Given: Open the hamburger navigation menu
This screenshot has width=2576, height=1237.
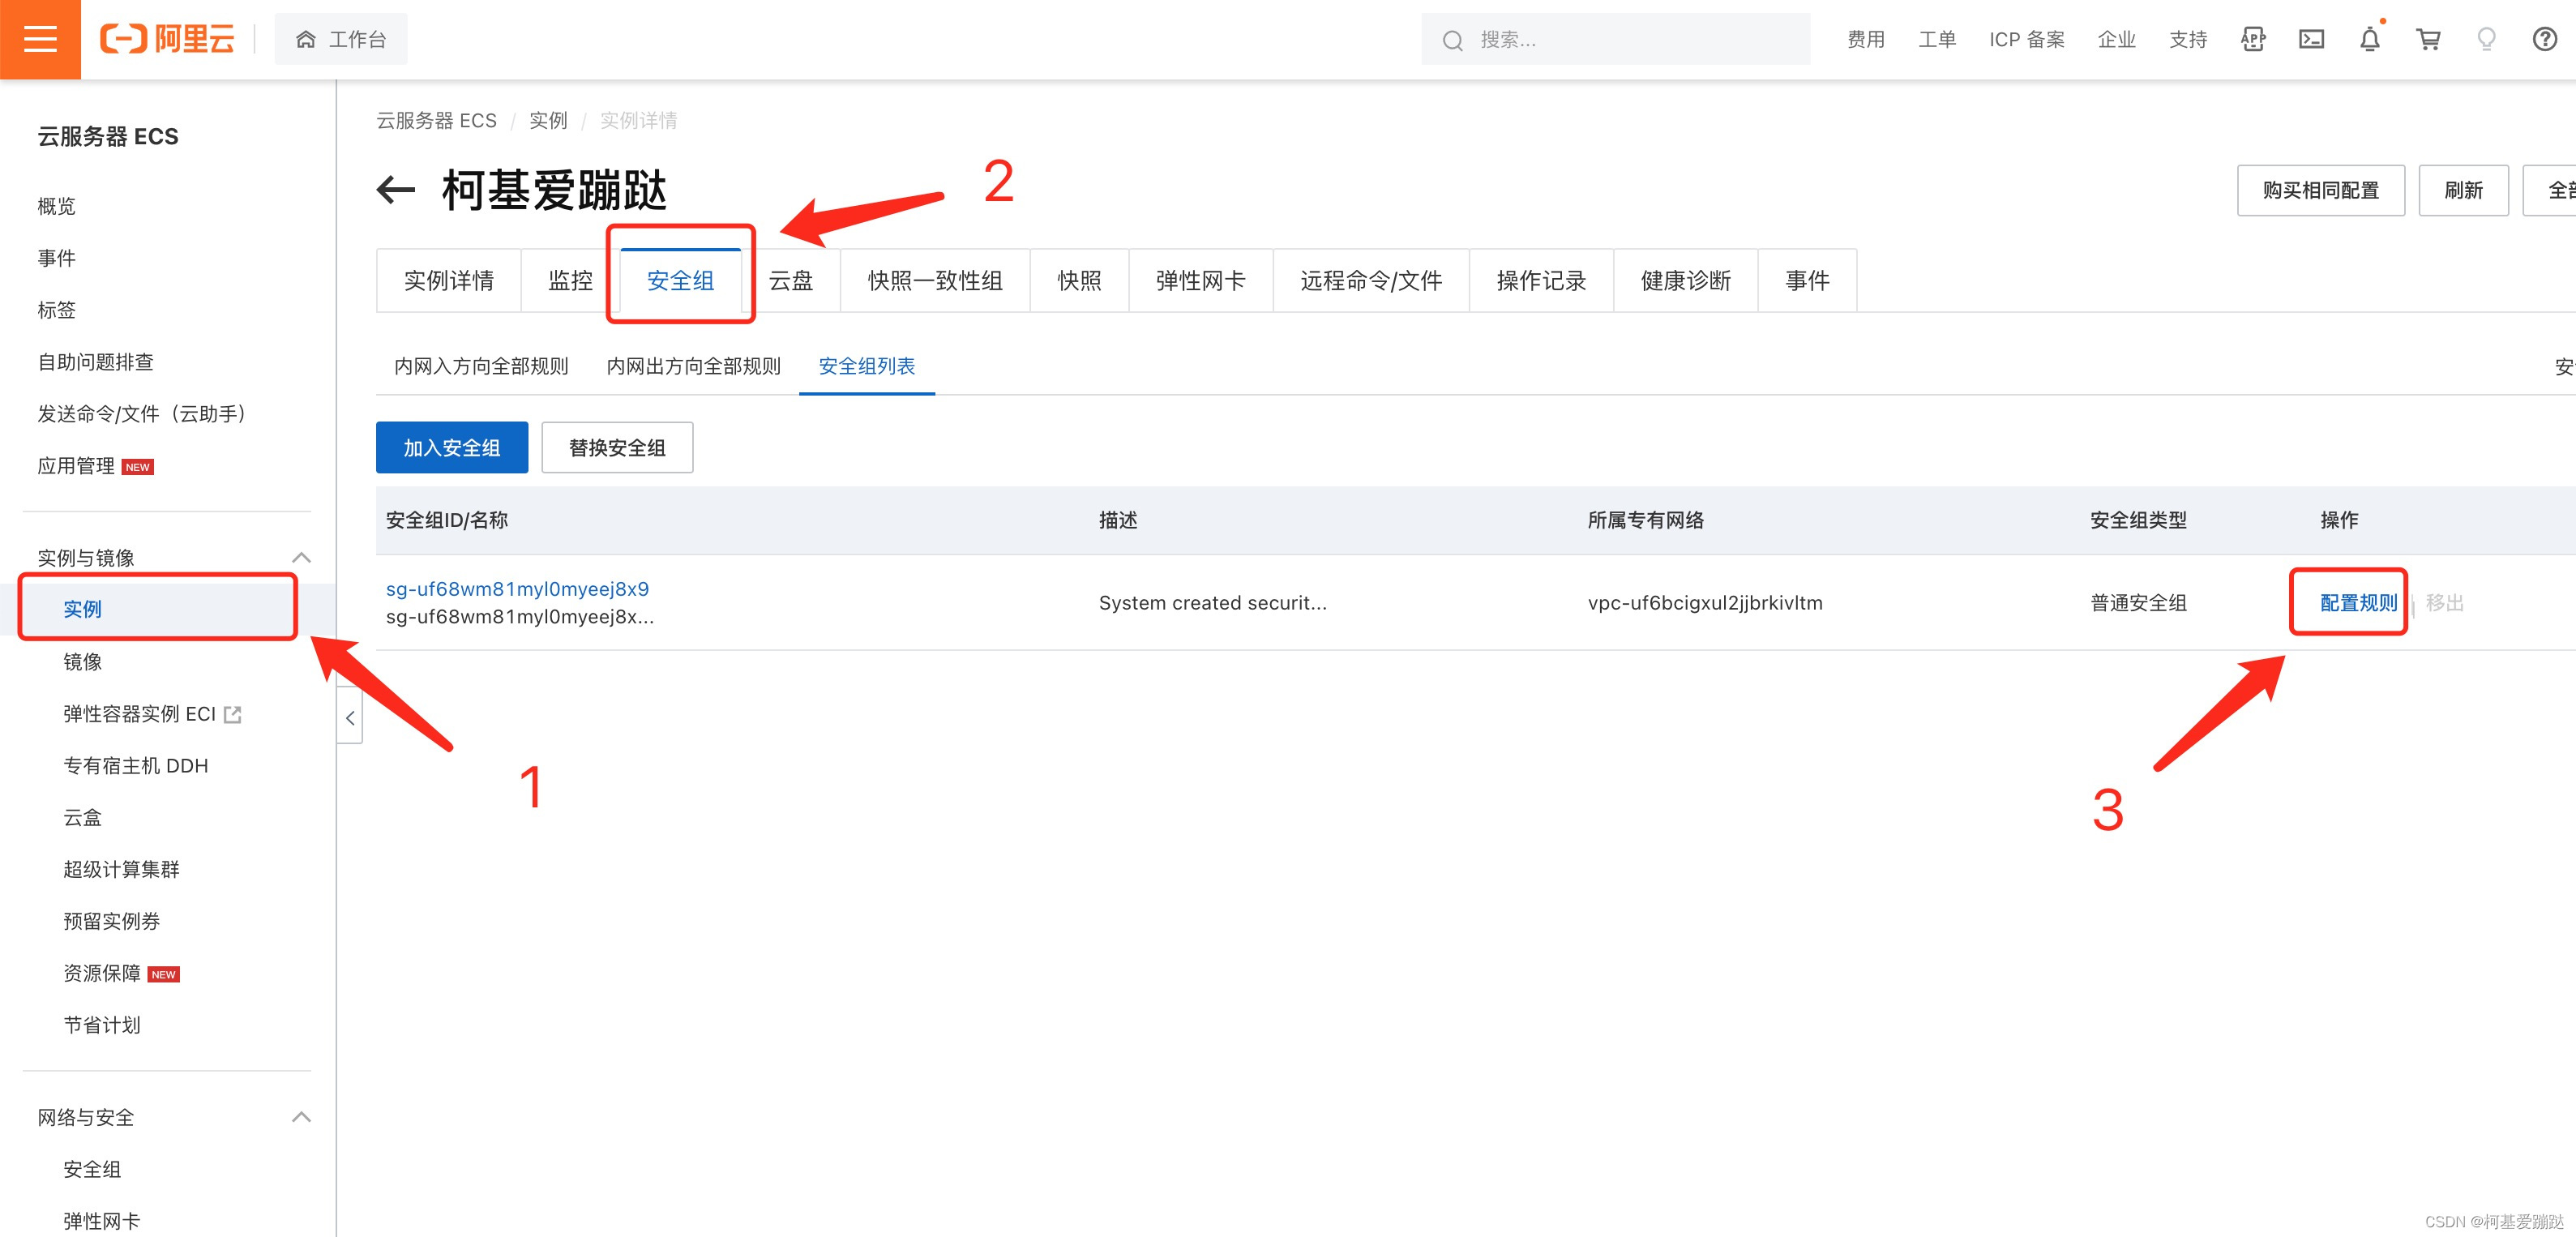Looking at the screenshot, I should [x=40, y=39].
